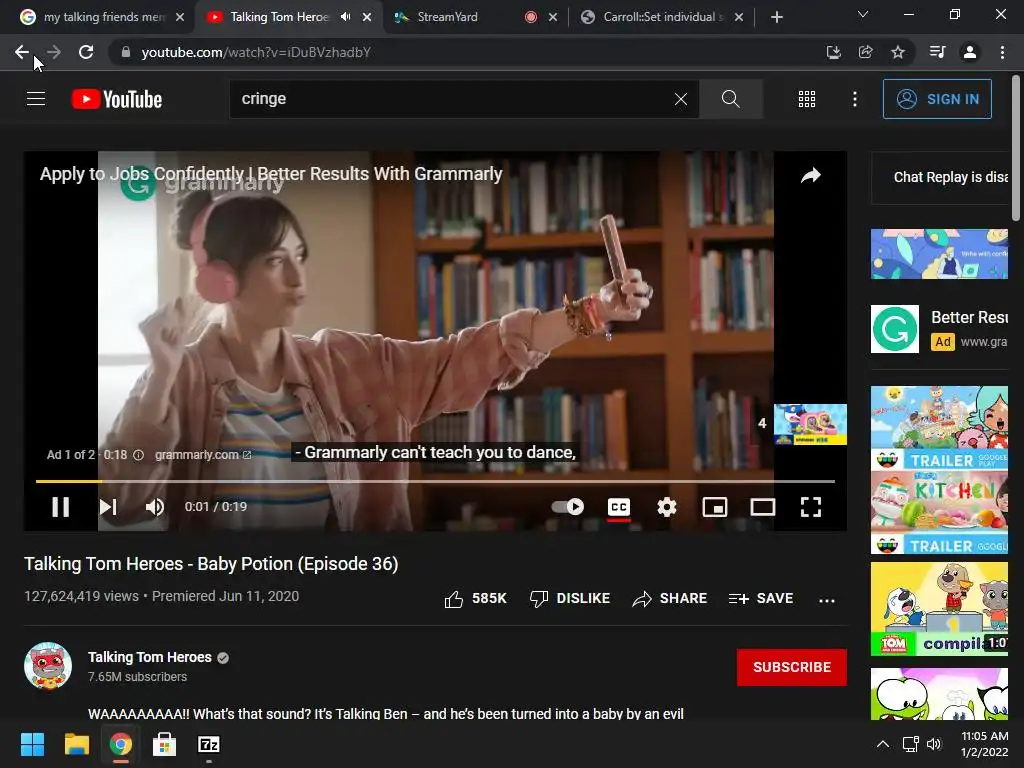Open the YouTube apps grid

[x=807, y=99]
